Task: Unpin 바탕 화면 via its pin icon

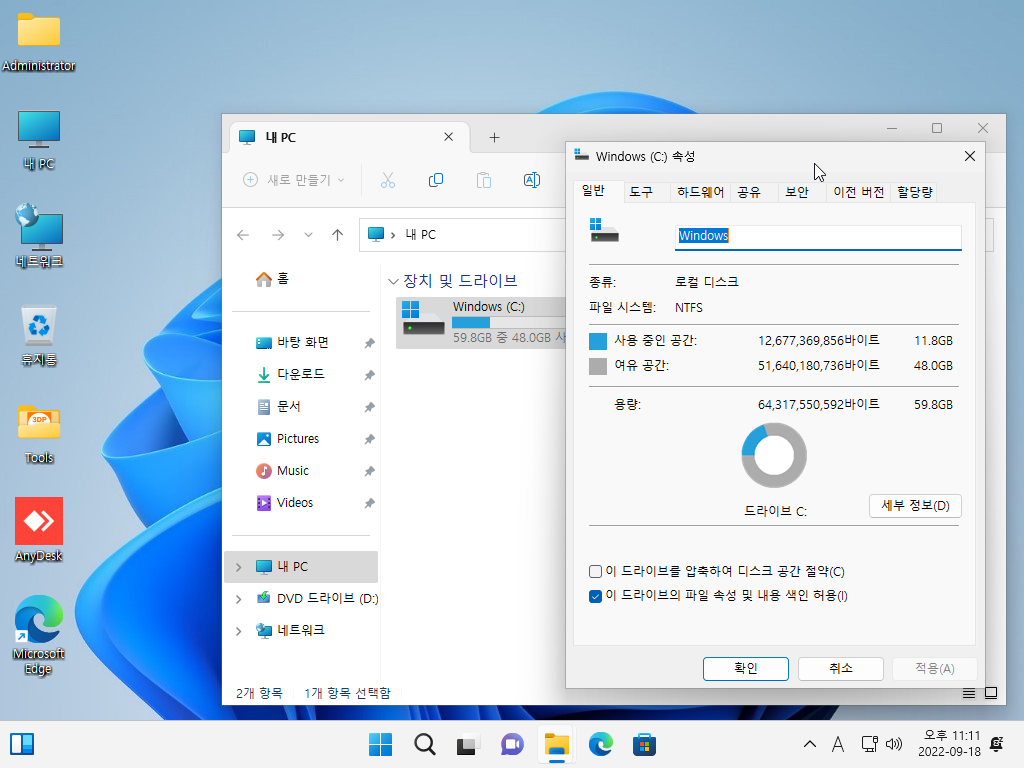Action: 370,343
